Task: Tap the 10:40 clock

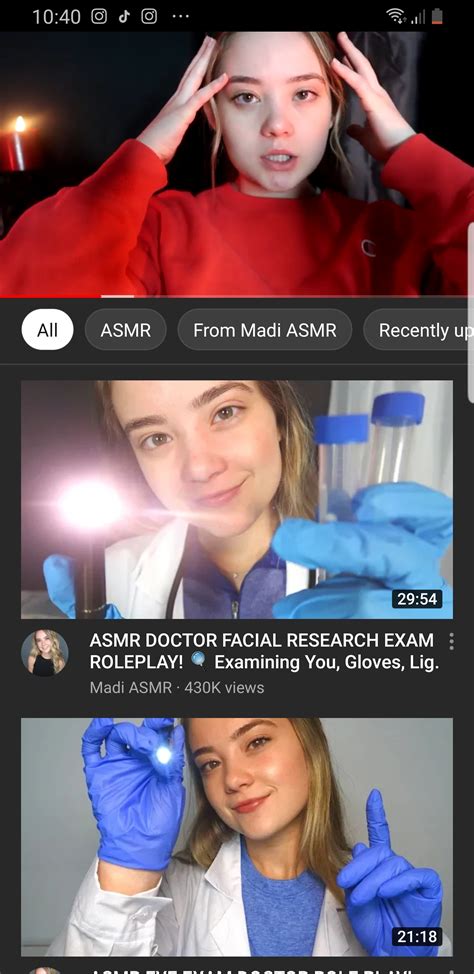Action: pyautogui.click(x=56, y=17)
